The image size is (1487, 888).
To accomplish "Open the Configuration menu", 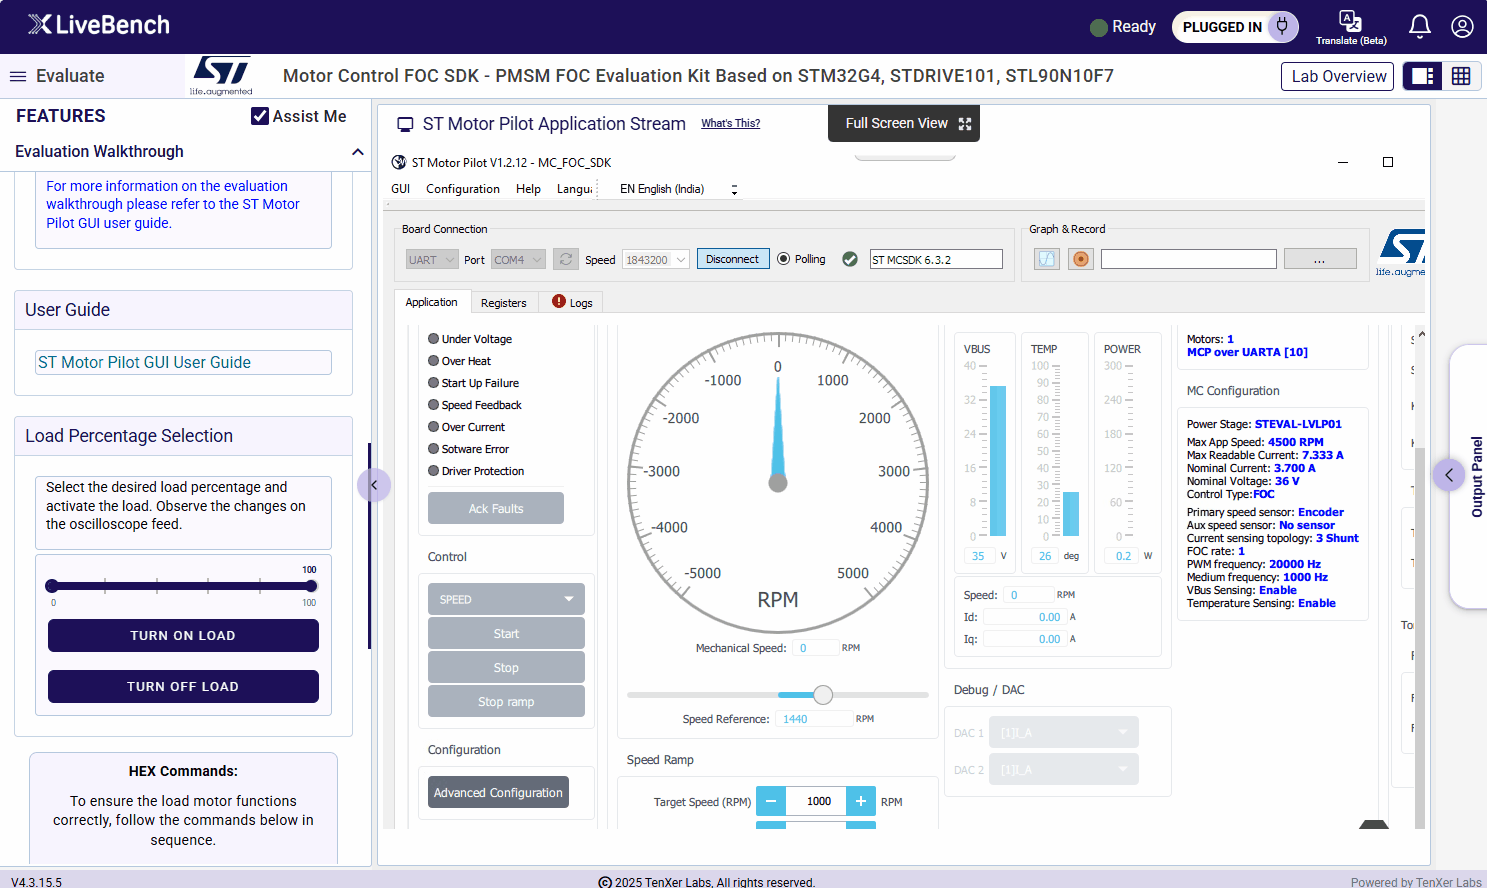I will 463,189.
